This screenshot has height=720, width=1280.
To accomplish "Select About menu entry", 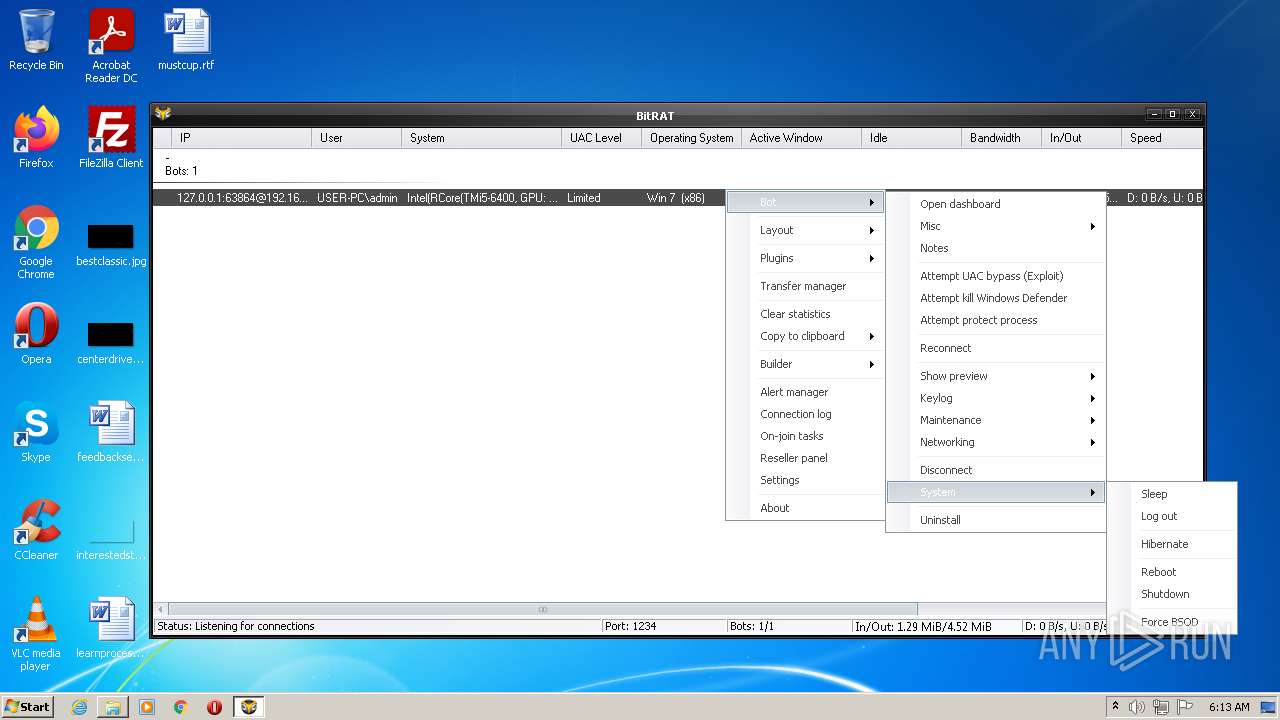I will coord(805,508).
